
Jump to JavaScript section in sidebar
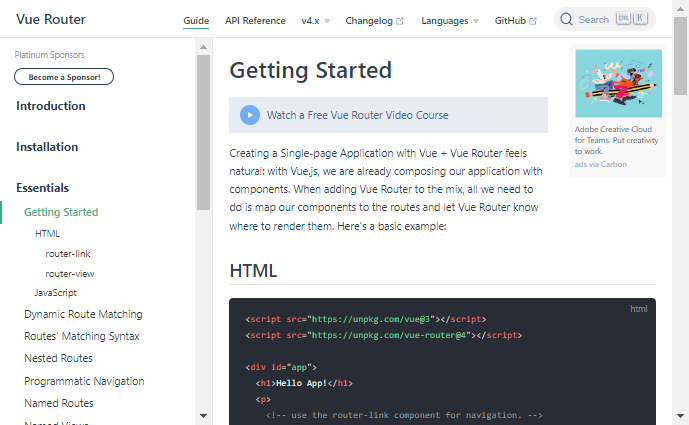coord(56,293)
